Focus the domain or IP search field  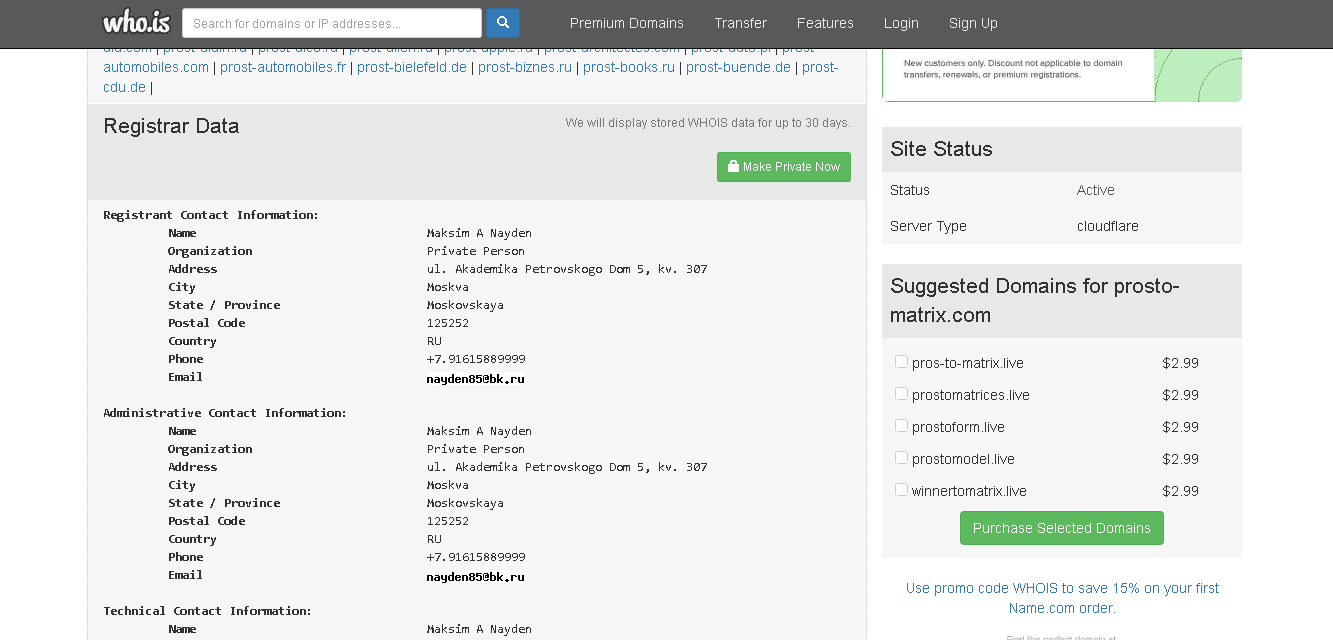point(332,23)
